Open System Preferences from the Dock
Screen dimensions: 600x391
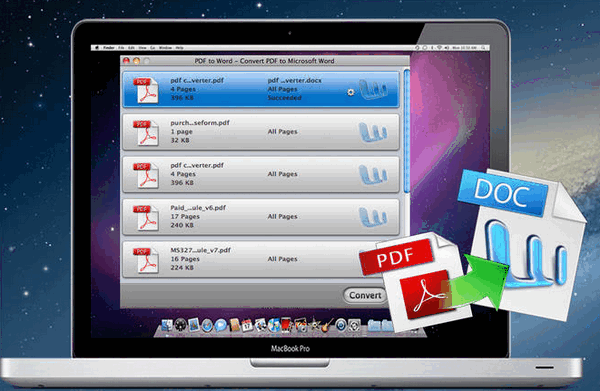[354, 325]
